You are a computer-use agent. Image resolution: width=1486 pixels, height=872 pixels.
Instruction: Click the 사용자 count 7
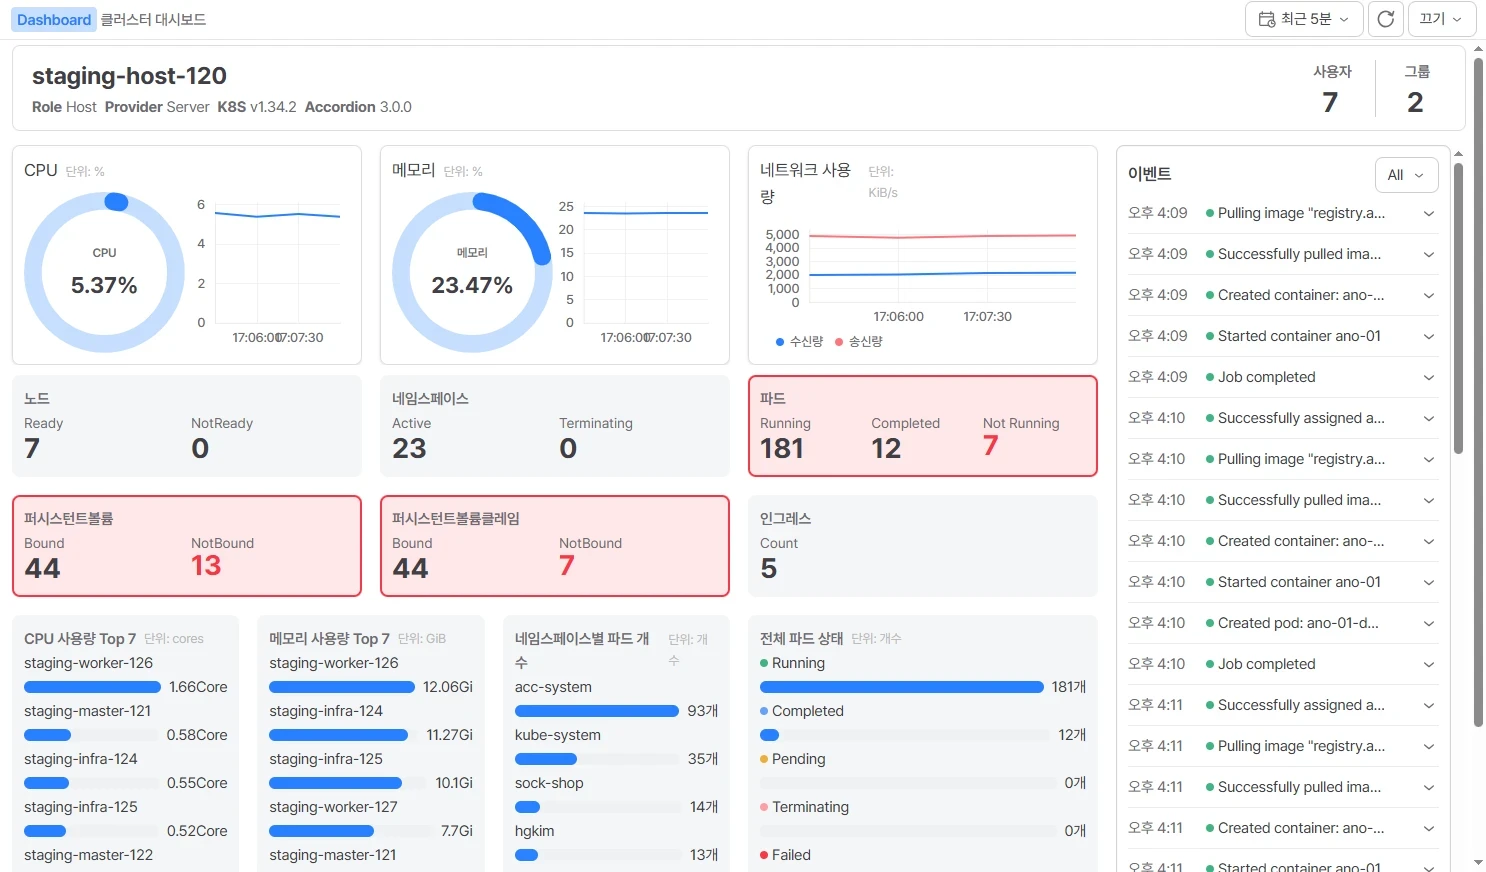1330,103
